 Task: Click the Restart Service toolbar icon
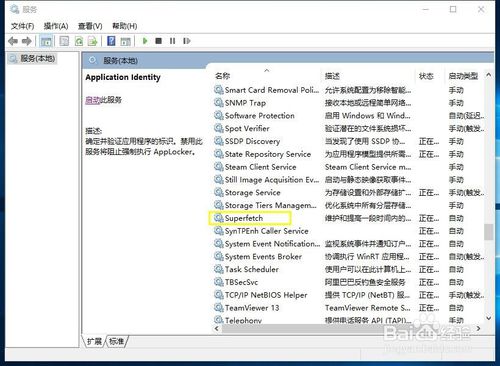coord(187,41)
